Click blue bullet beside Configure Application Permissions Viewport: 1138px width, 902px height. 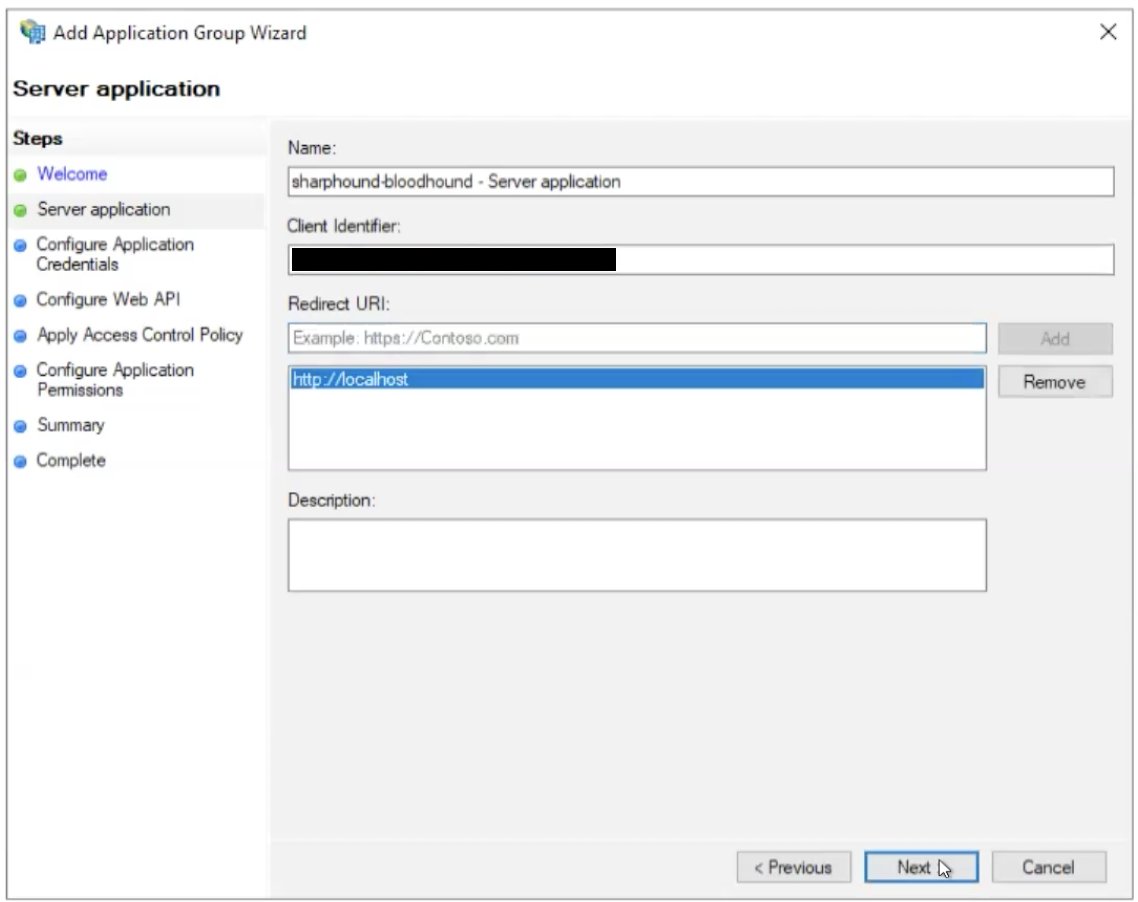pos(20,371)
